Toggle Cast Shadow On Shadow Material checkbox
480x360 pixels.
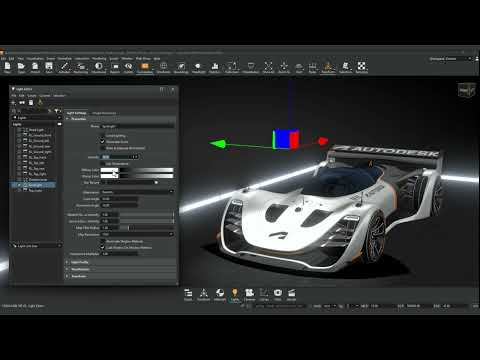[103, 247]
